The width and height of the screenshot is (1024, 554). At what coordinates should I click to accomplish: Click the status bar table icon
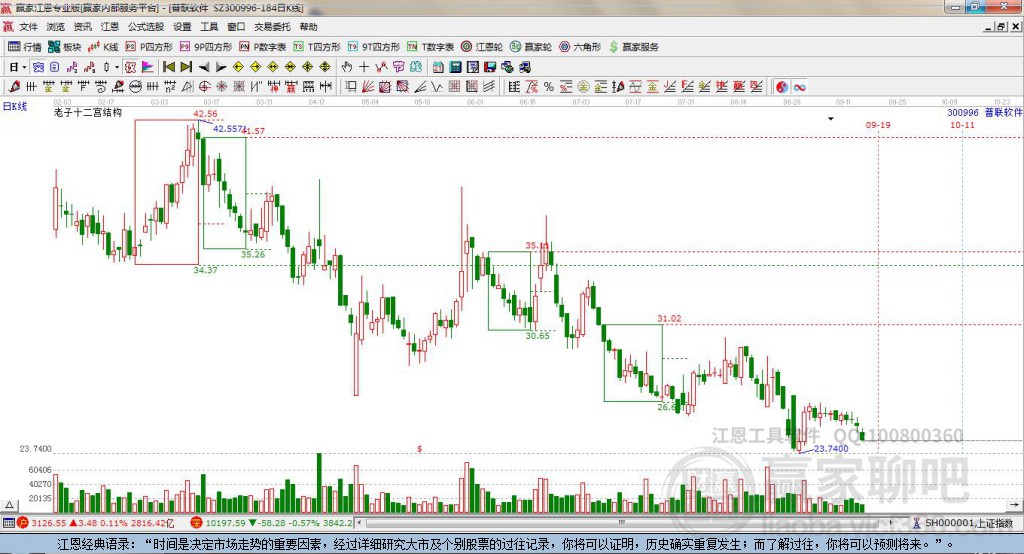click(x=8, y=523)
